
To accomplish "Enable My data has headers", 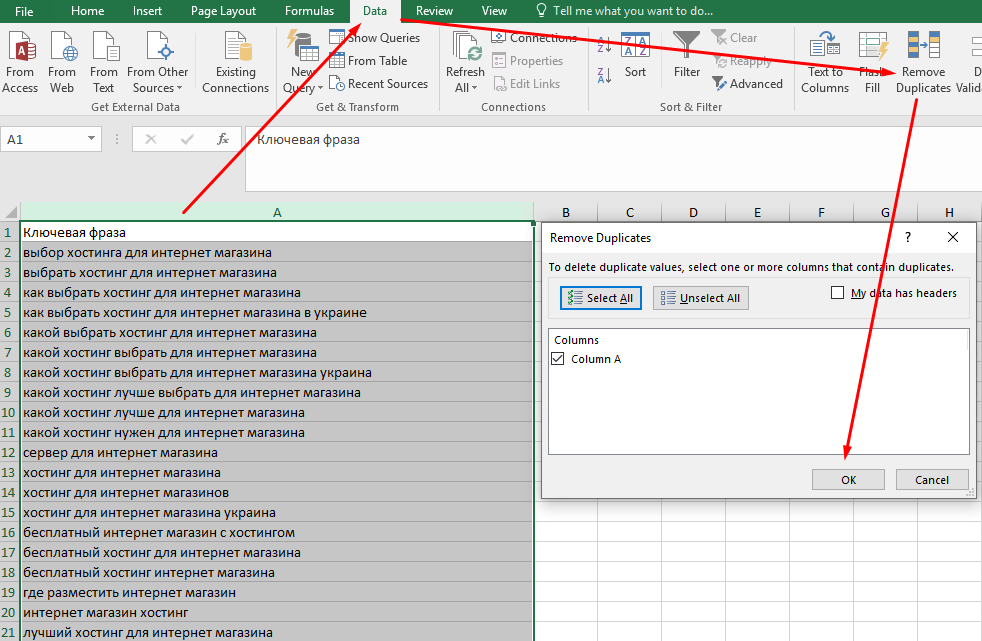I will click(x=837, y=292).
